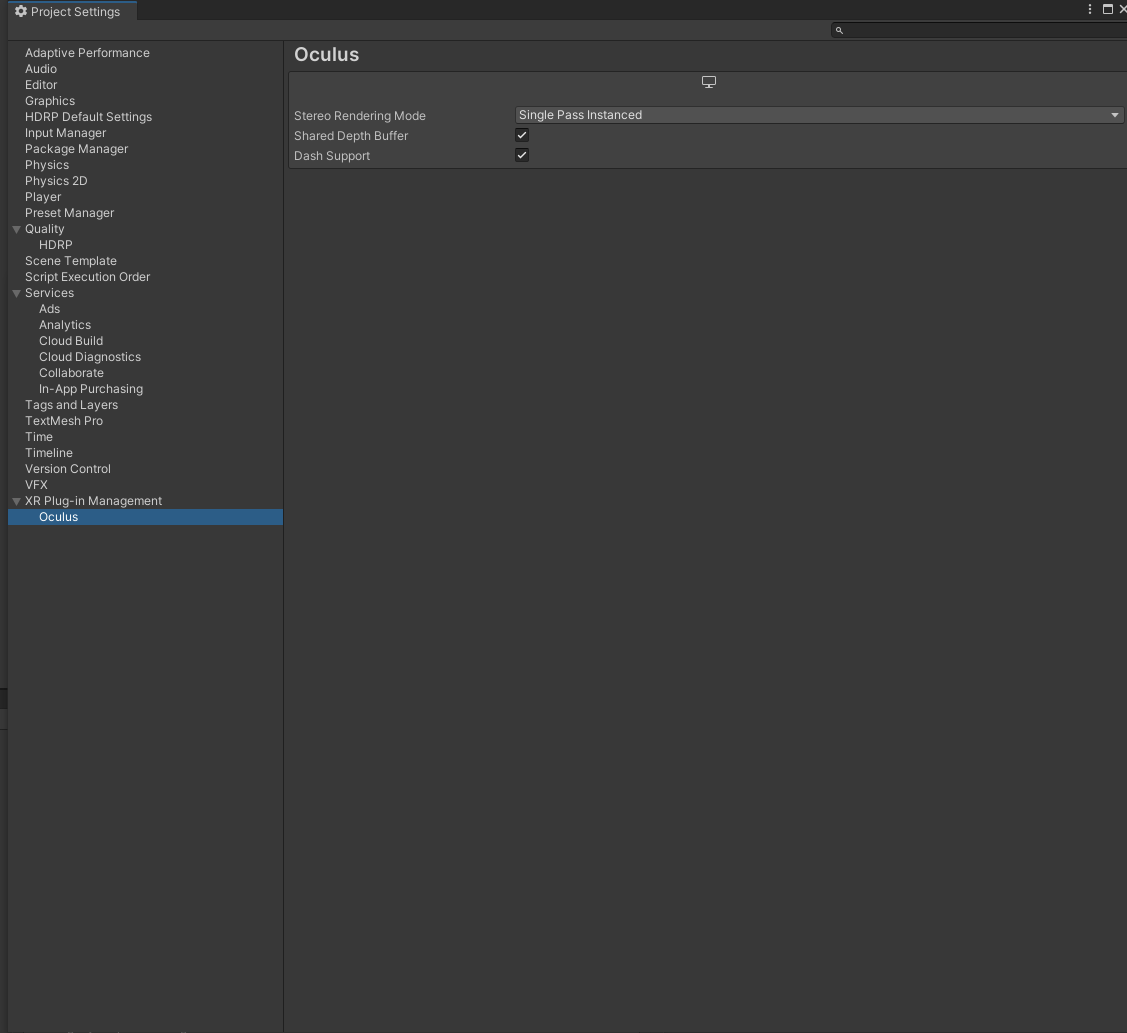Collapse the Quality settings group
This screenshot has width=1127, height=1033.
[x=16, y=228]
